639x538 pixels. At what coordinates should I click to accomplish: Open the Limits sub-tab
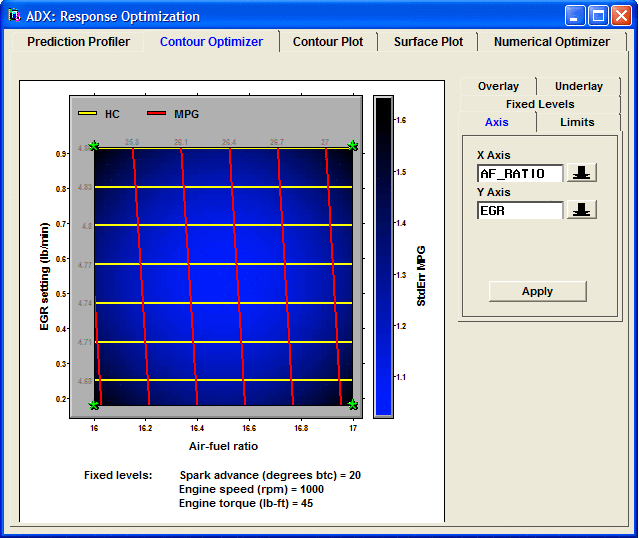577,122
